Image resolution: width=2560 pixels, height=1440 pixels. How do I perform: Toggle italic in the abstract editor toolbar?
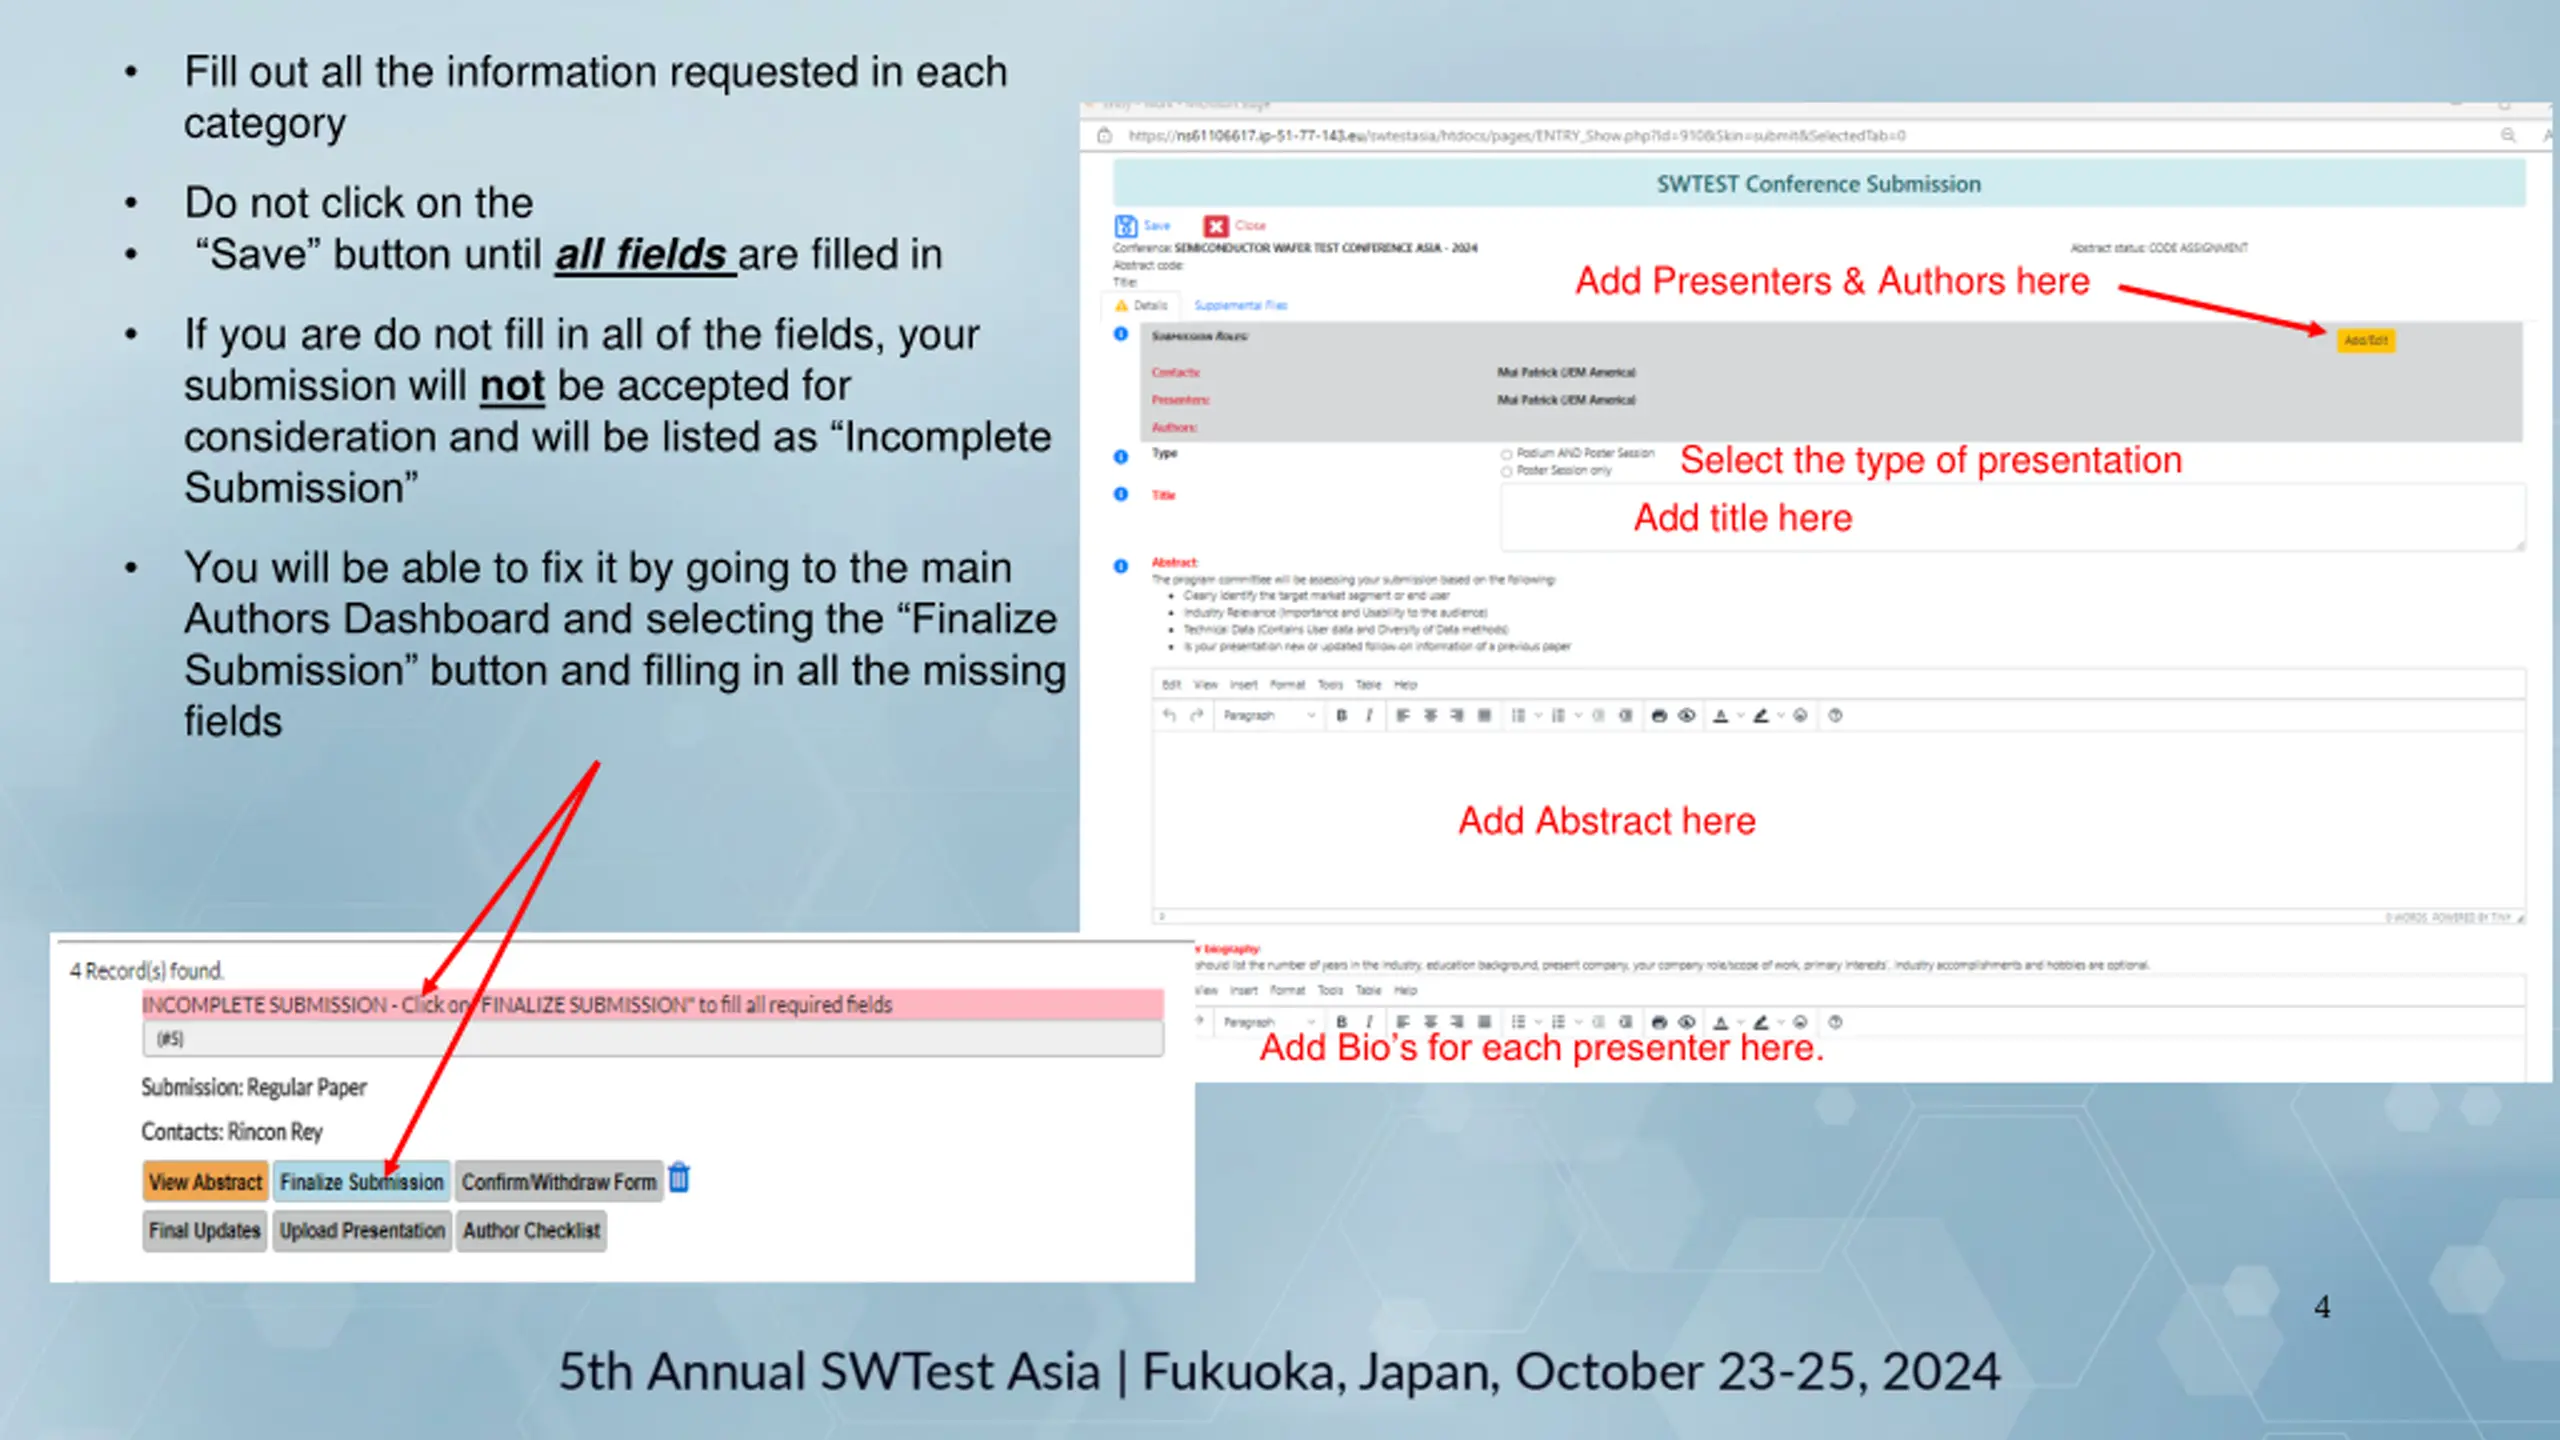tap(1369, 715)
